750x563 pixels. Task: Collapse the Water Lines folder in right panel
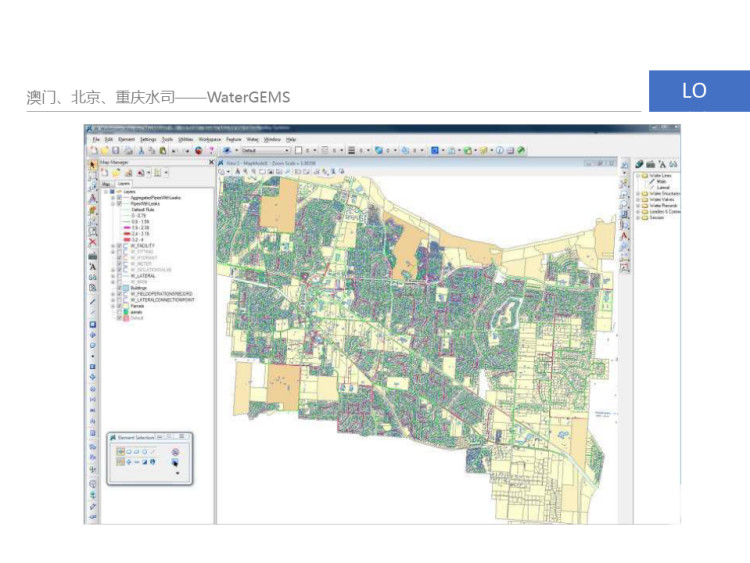tap(638, 176)
